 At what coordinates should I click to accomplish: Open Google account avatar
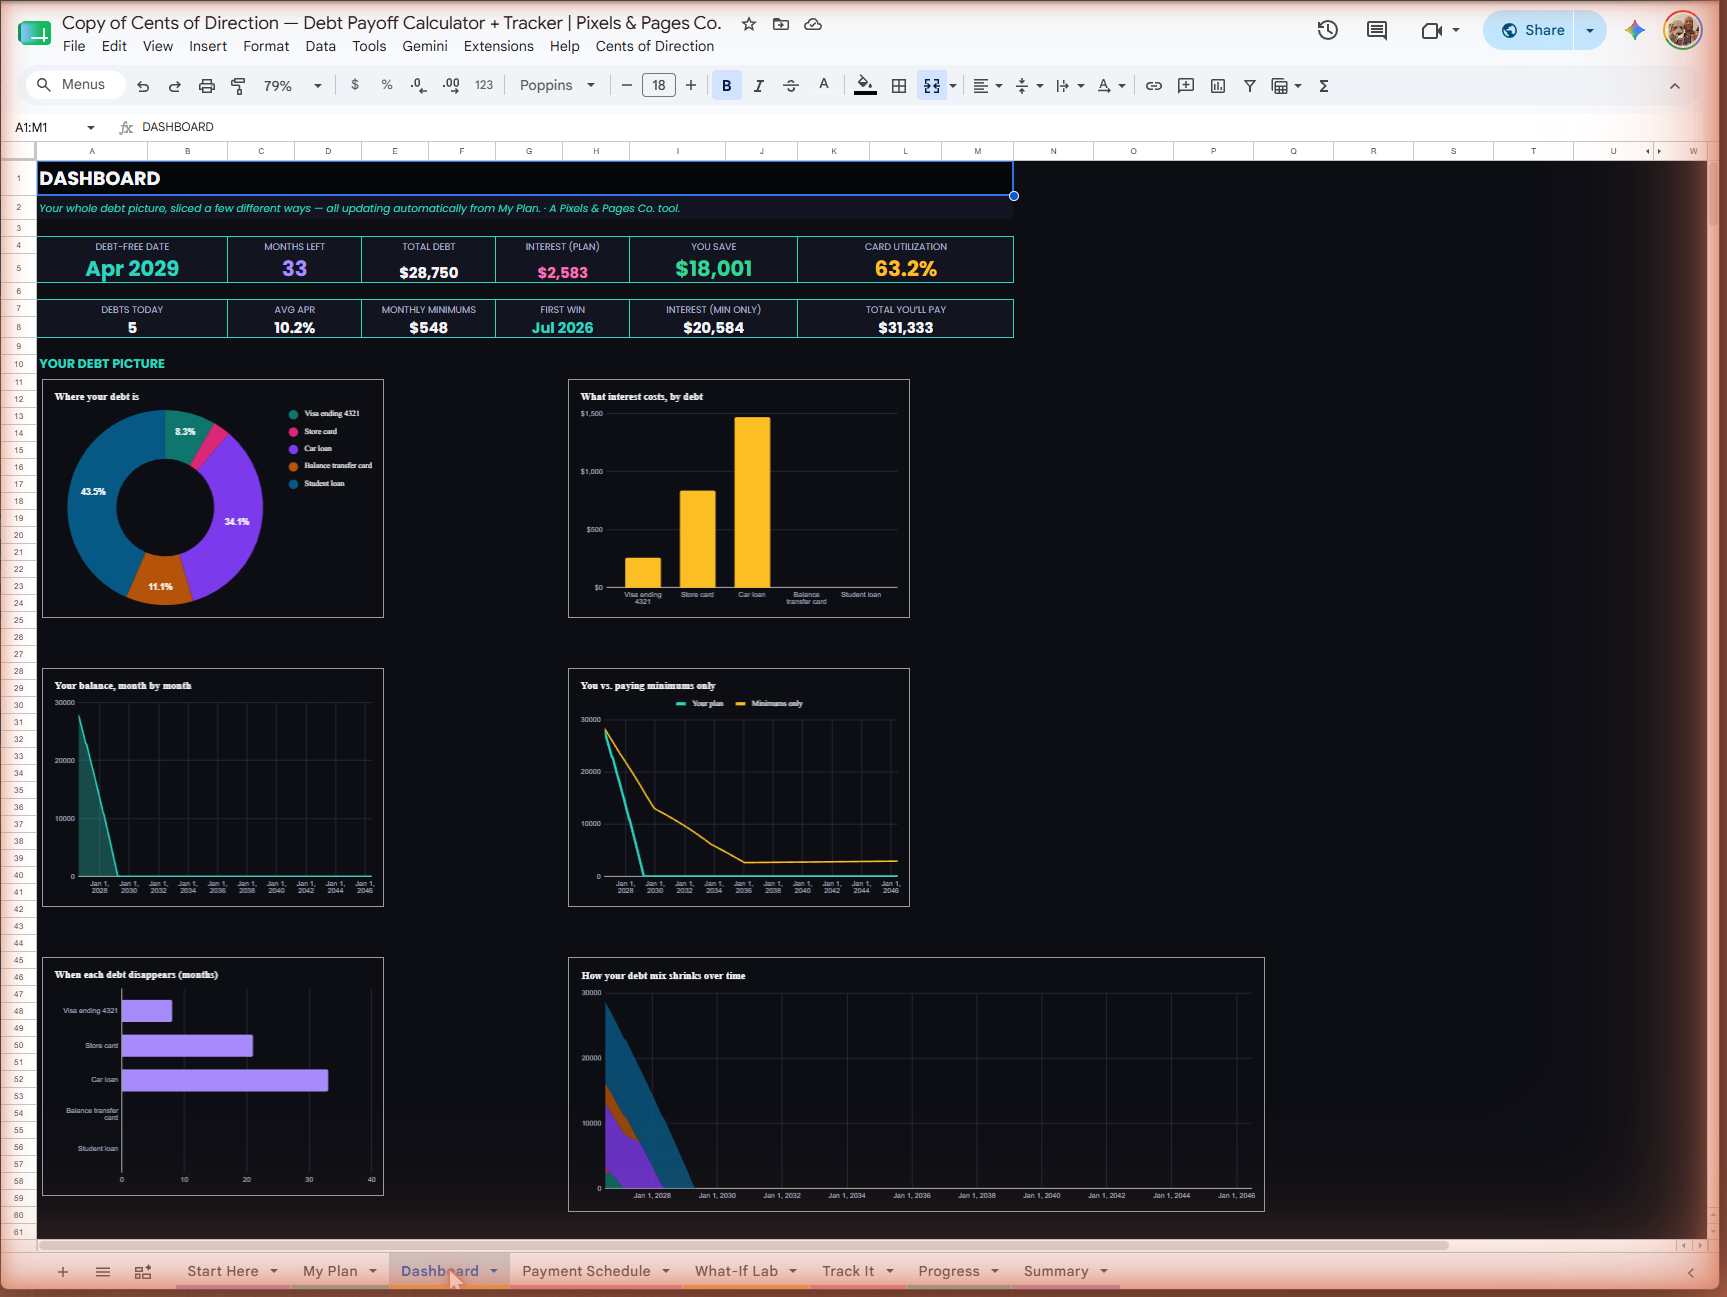pos(1683,30)
